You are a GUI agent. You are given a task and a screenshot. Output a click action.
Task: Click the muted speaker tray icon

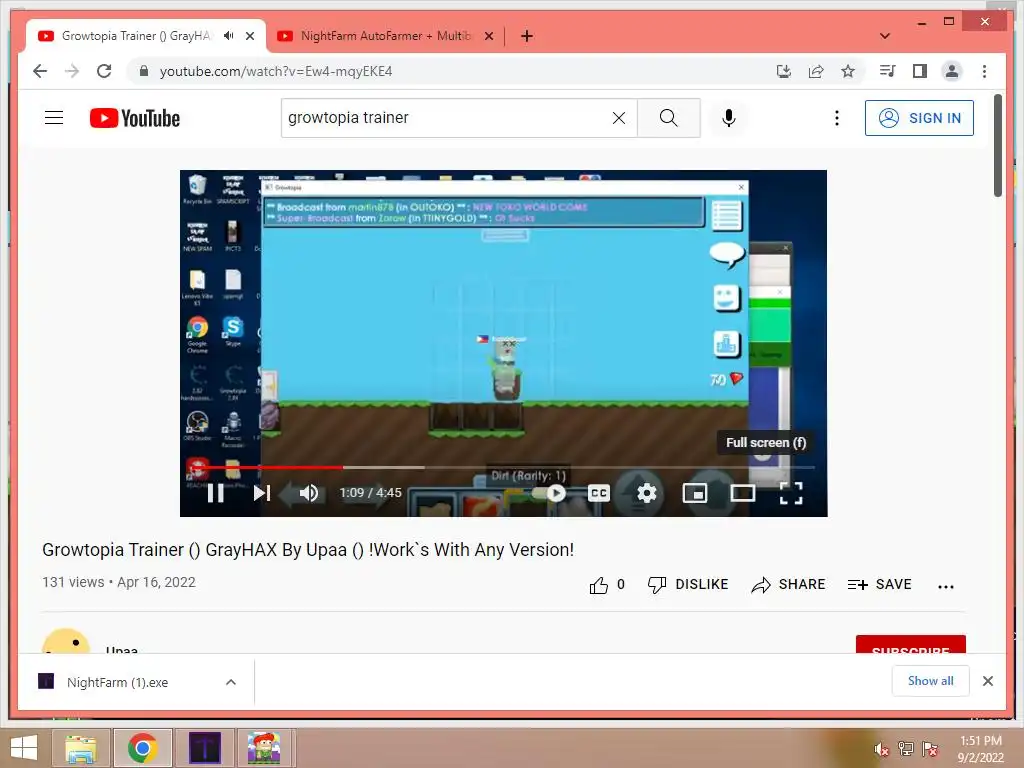pos(882,749)
